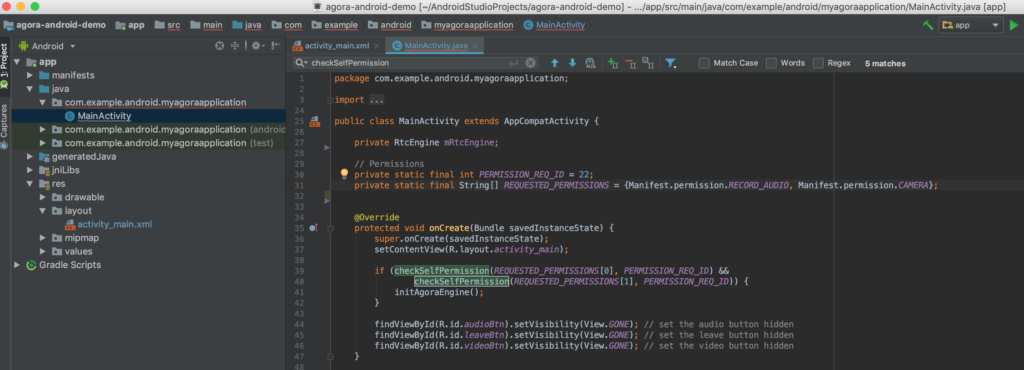Click the Find All in find window icon
1024x370 pixels.
(x=590, y=63)
